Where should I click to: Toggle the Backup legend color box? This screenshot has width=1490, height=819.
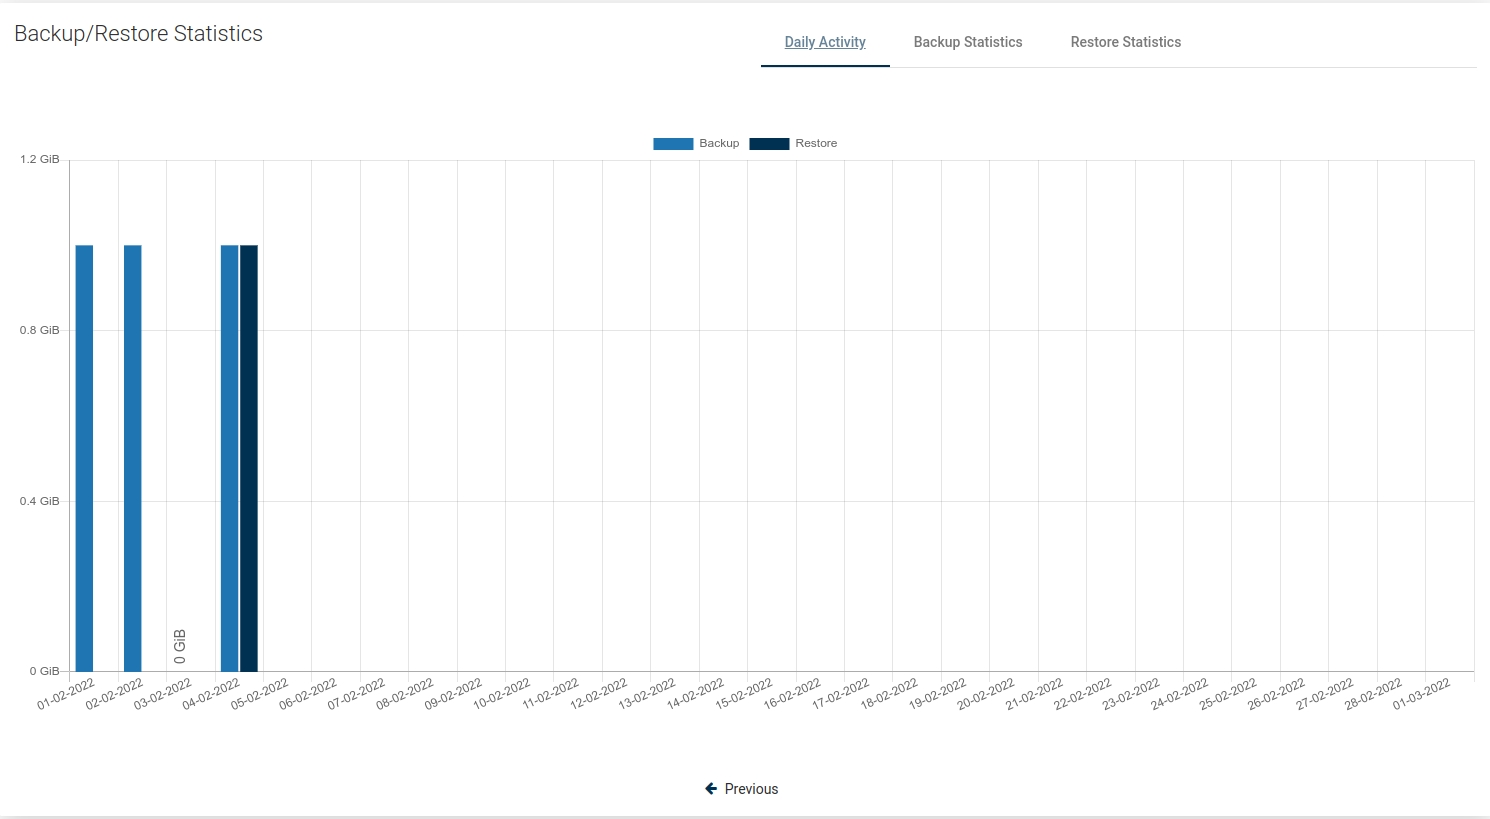coord(673,144)
